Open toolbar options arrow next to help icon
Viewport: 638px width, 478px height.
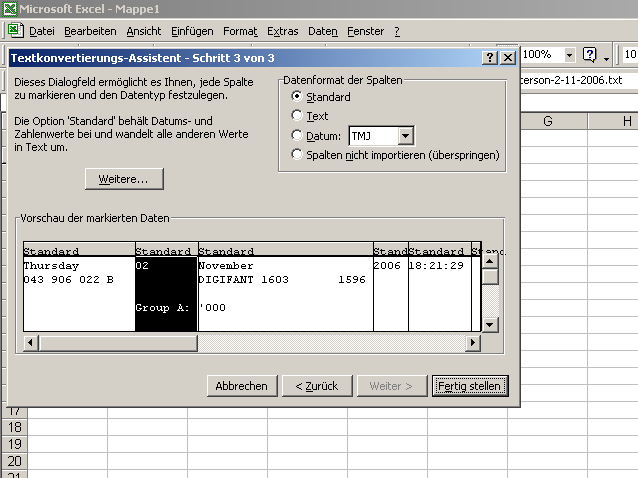[x=606, y=59]
